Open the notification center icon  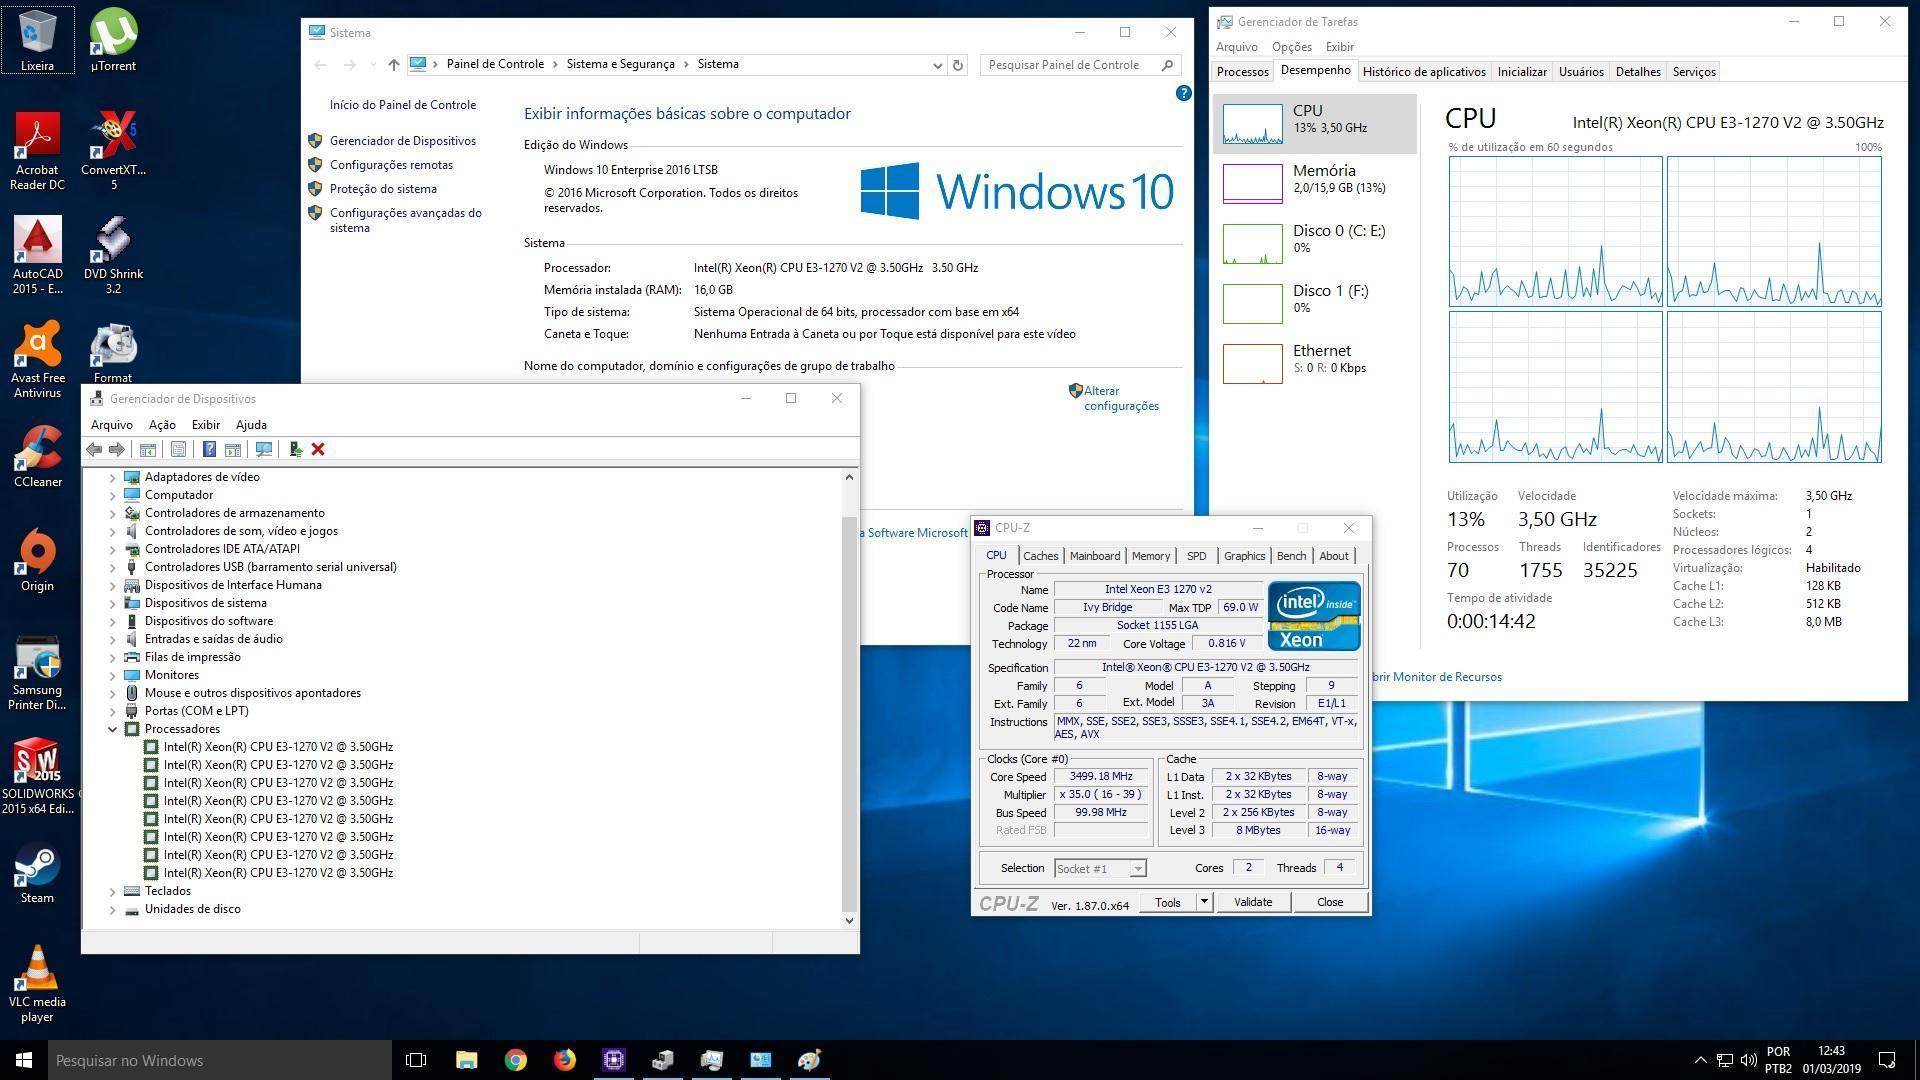click(x=1887, y=1060)
